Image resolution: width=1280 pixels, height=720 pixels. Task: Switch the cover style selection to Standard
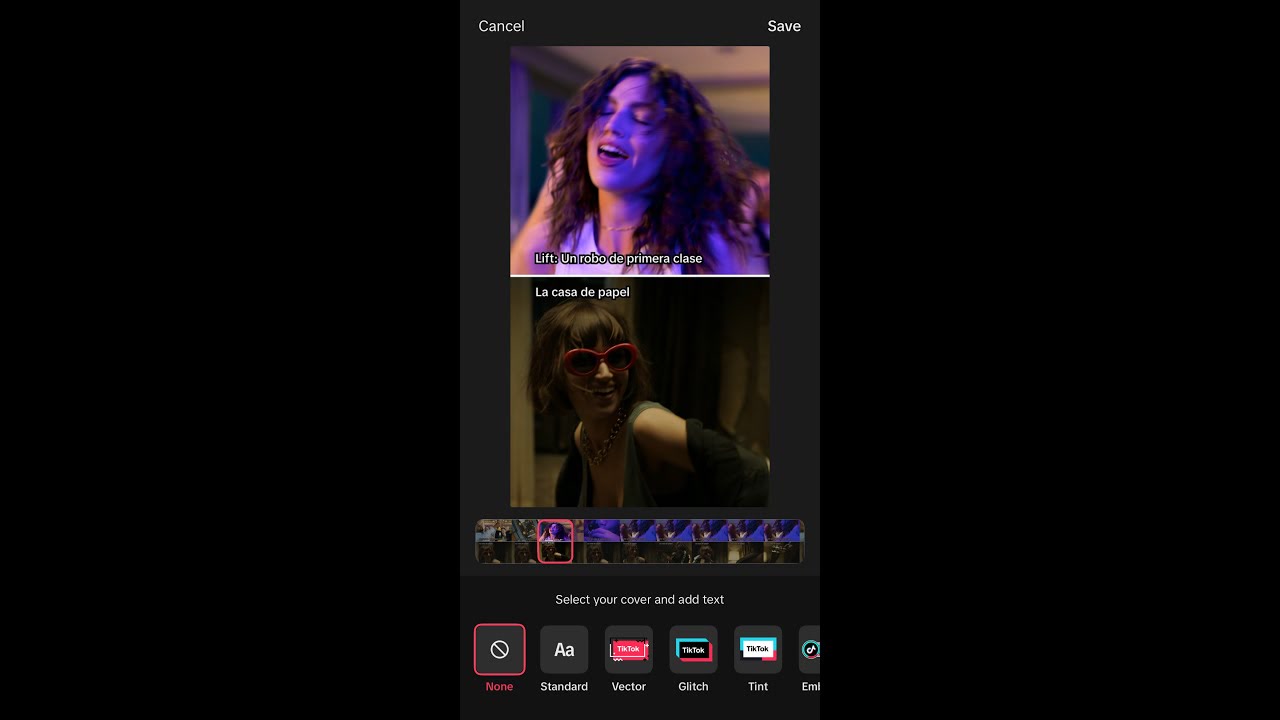564,649
